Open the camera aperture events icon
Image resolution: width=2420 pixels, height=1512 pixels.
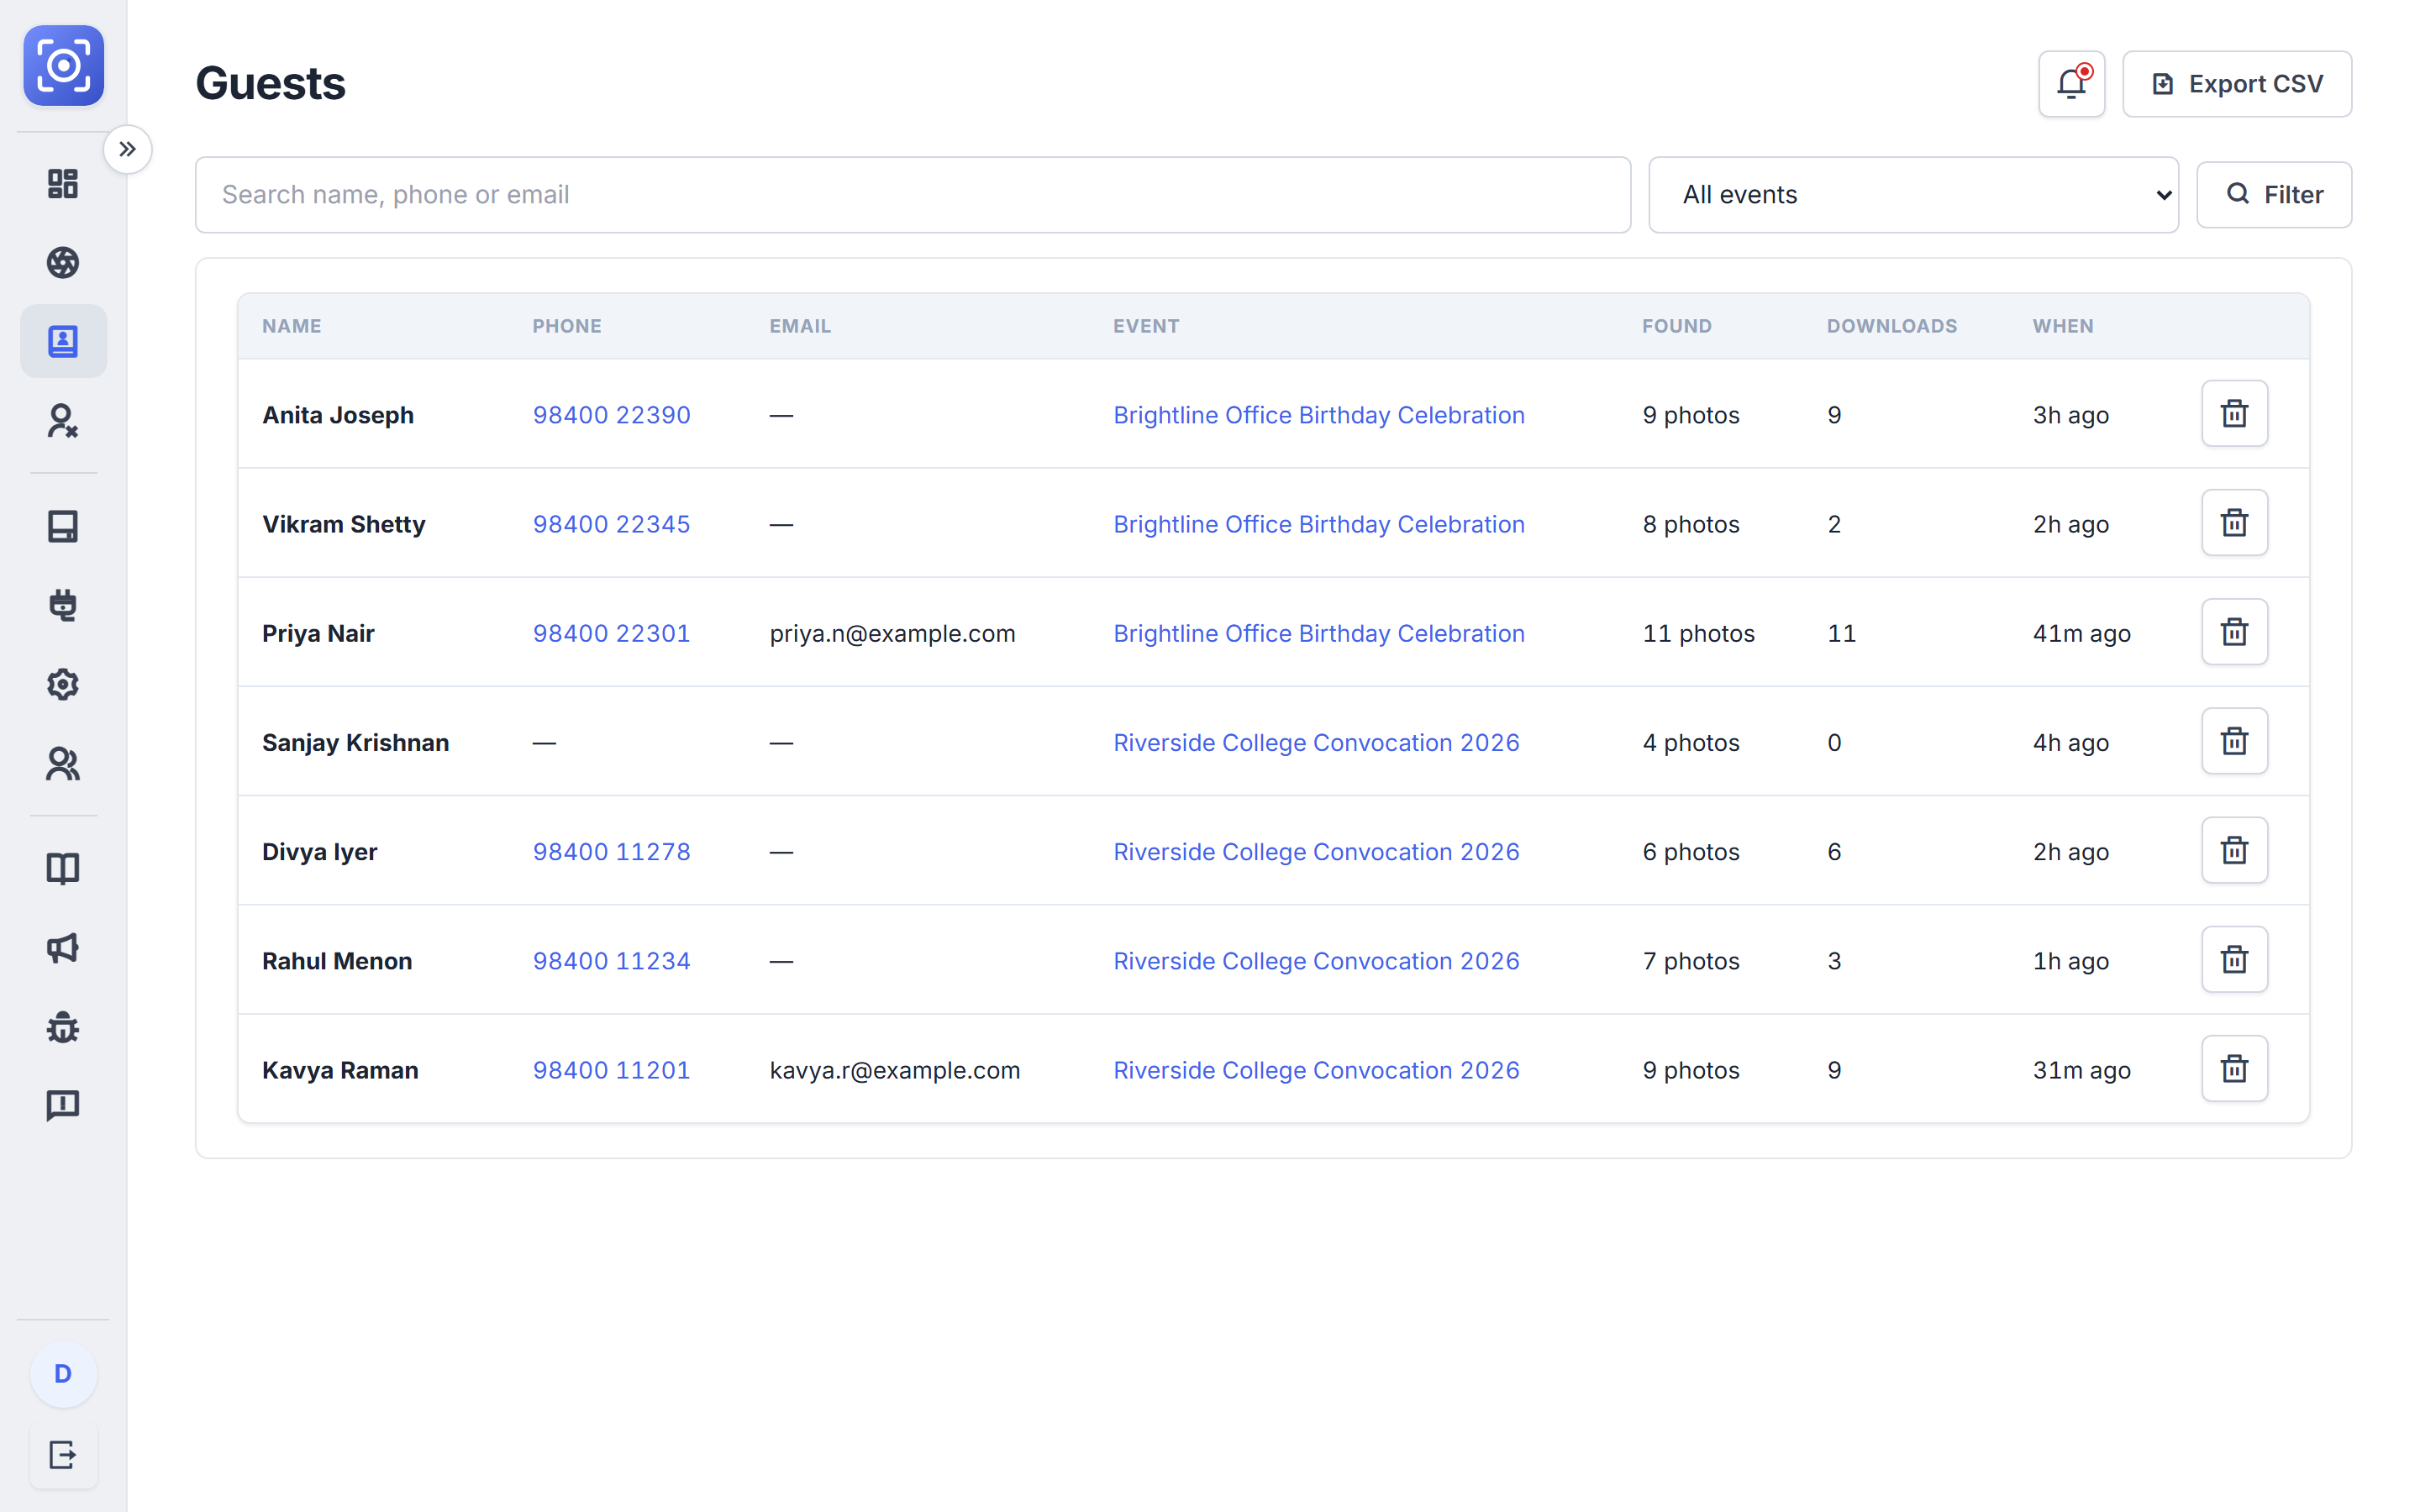[x=63, y=263]
